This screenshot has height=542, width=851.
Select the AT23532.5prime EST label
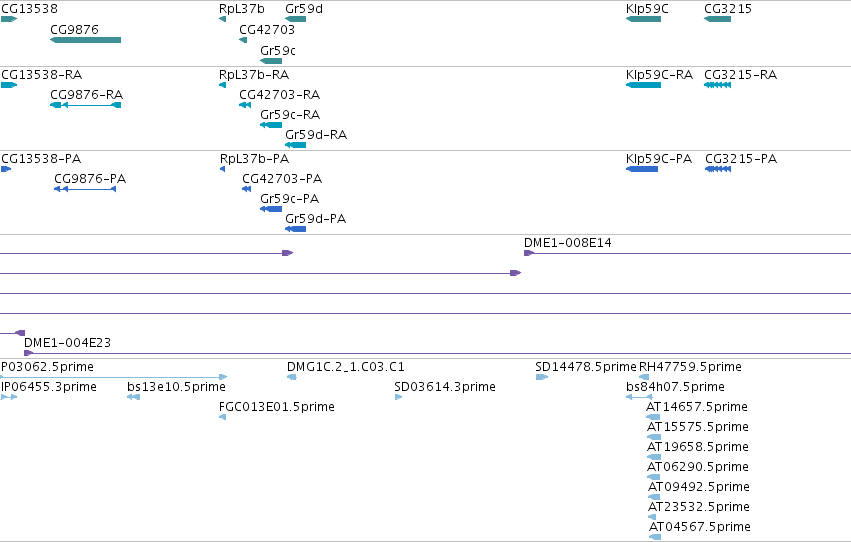(x=699, y=507)
